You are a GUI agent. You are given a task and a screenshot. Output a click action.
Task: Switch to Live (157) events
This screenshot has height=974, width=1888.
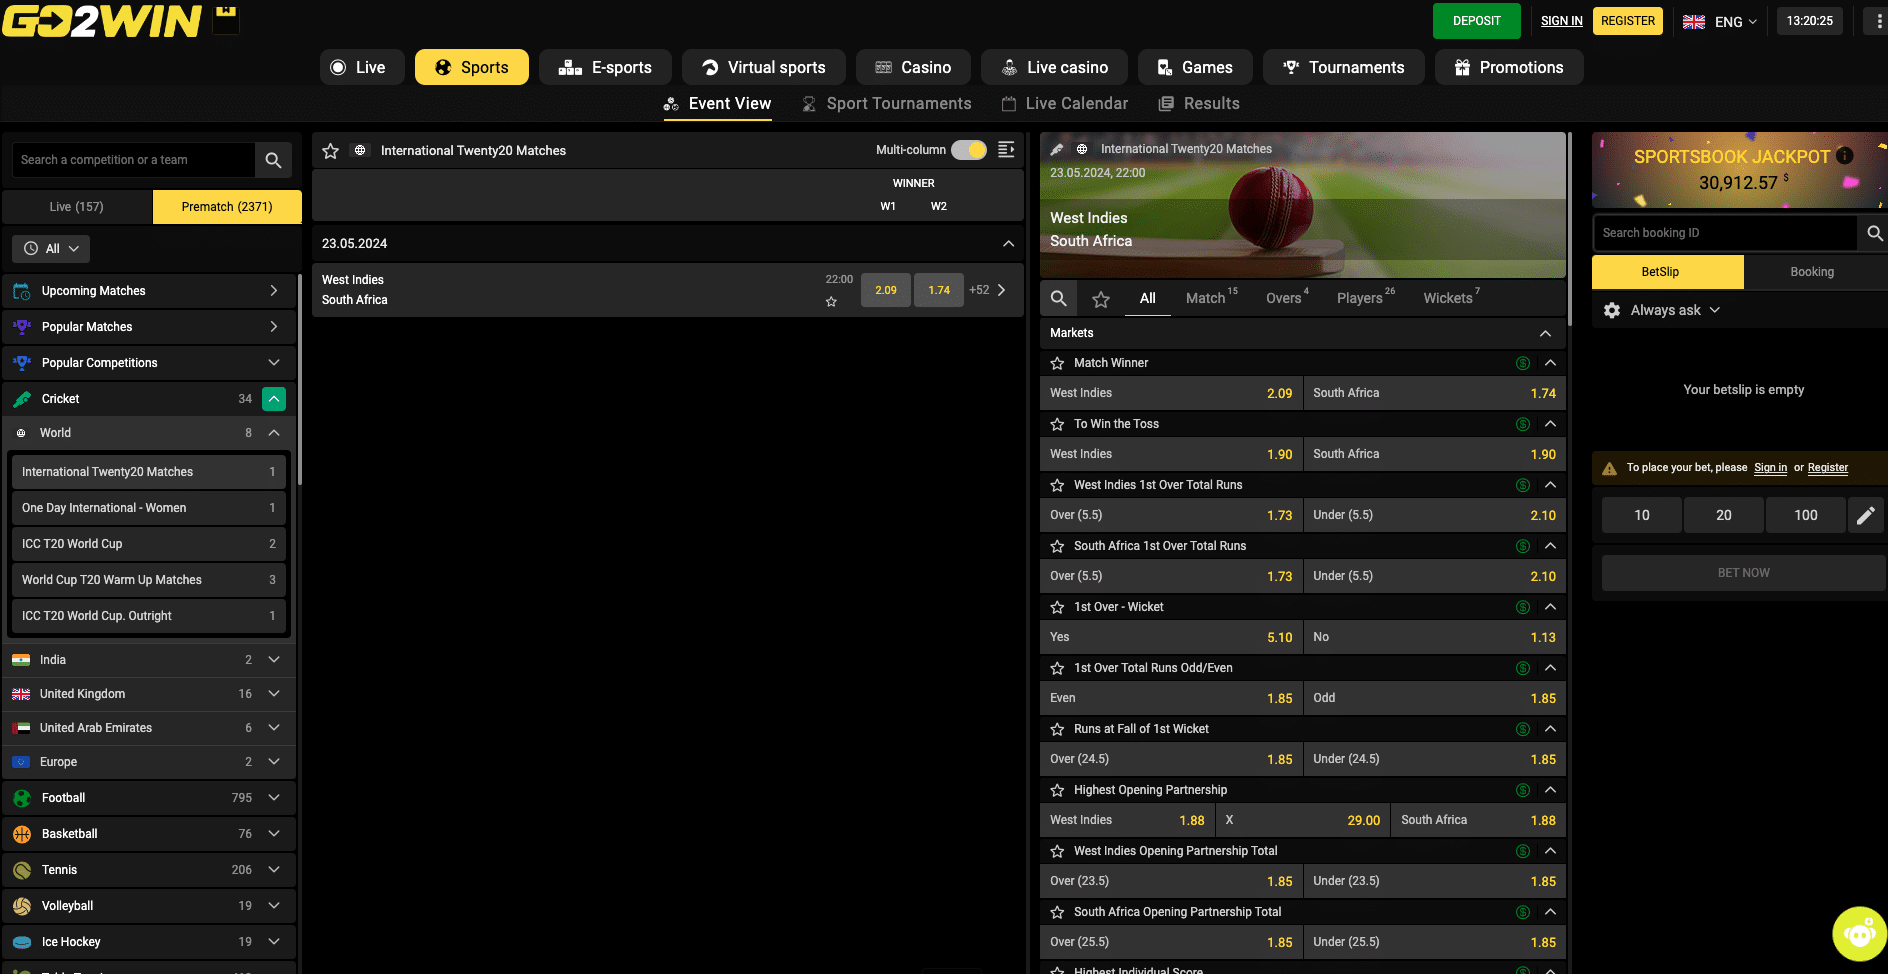tap(77, 207)
